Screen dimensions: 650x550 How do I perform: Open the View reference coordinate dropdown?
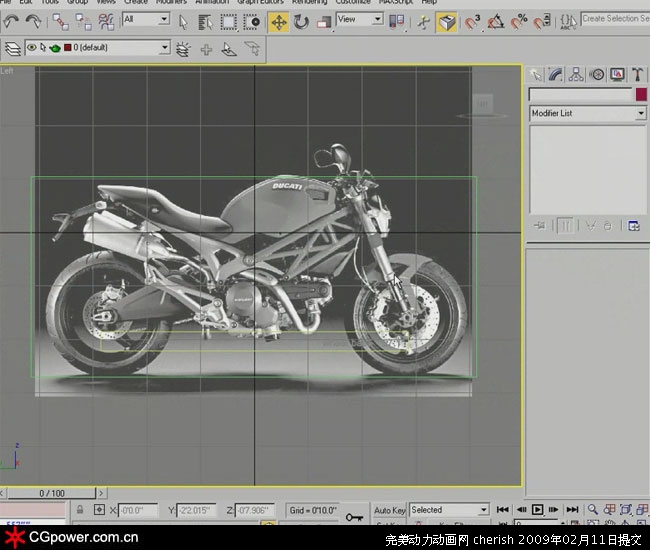[359, 19]
